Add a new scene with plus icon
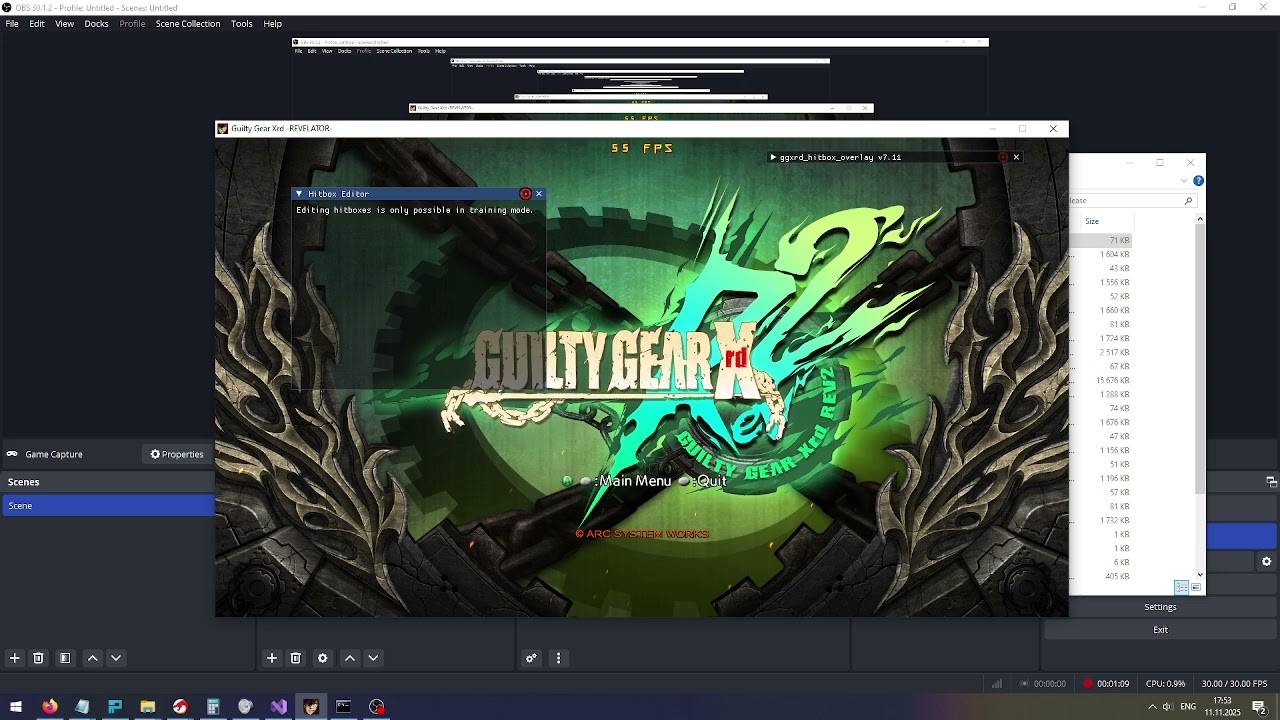Screen dimensions: 1280x720 [x=14, y=658]
